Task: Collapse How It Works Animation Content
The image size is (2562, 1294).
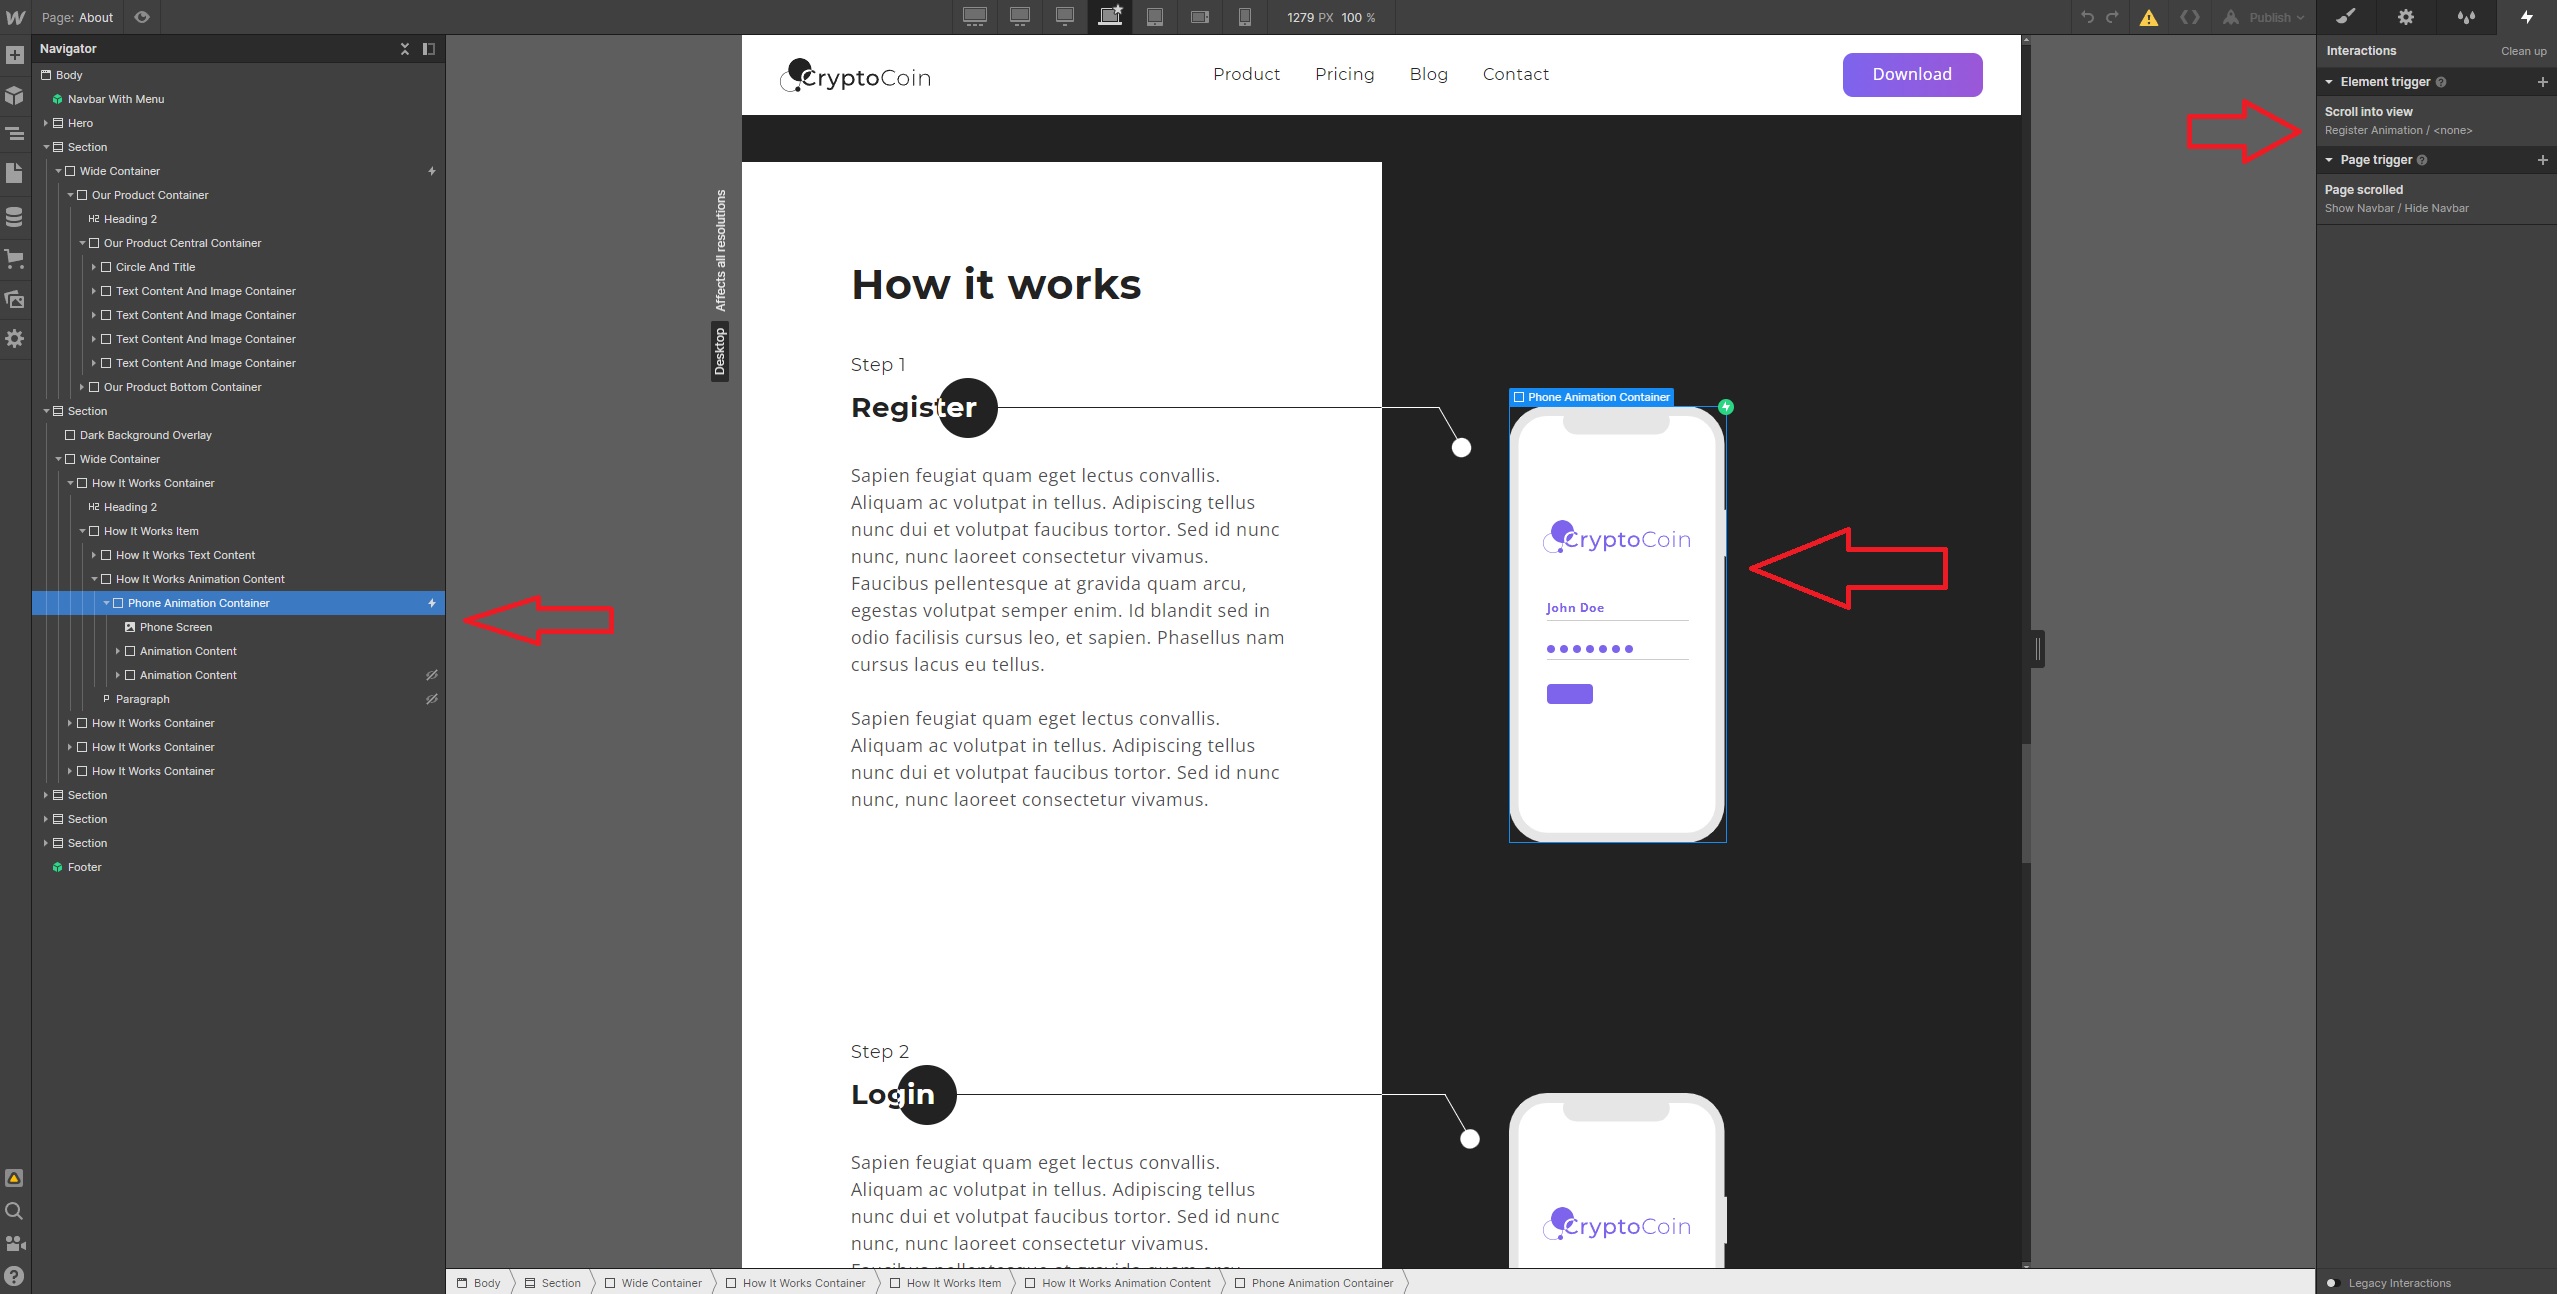Action: pyautogui.click(x=94, y=579)
